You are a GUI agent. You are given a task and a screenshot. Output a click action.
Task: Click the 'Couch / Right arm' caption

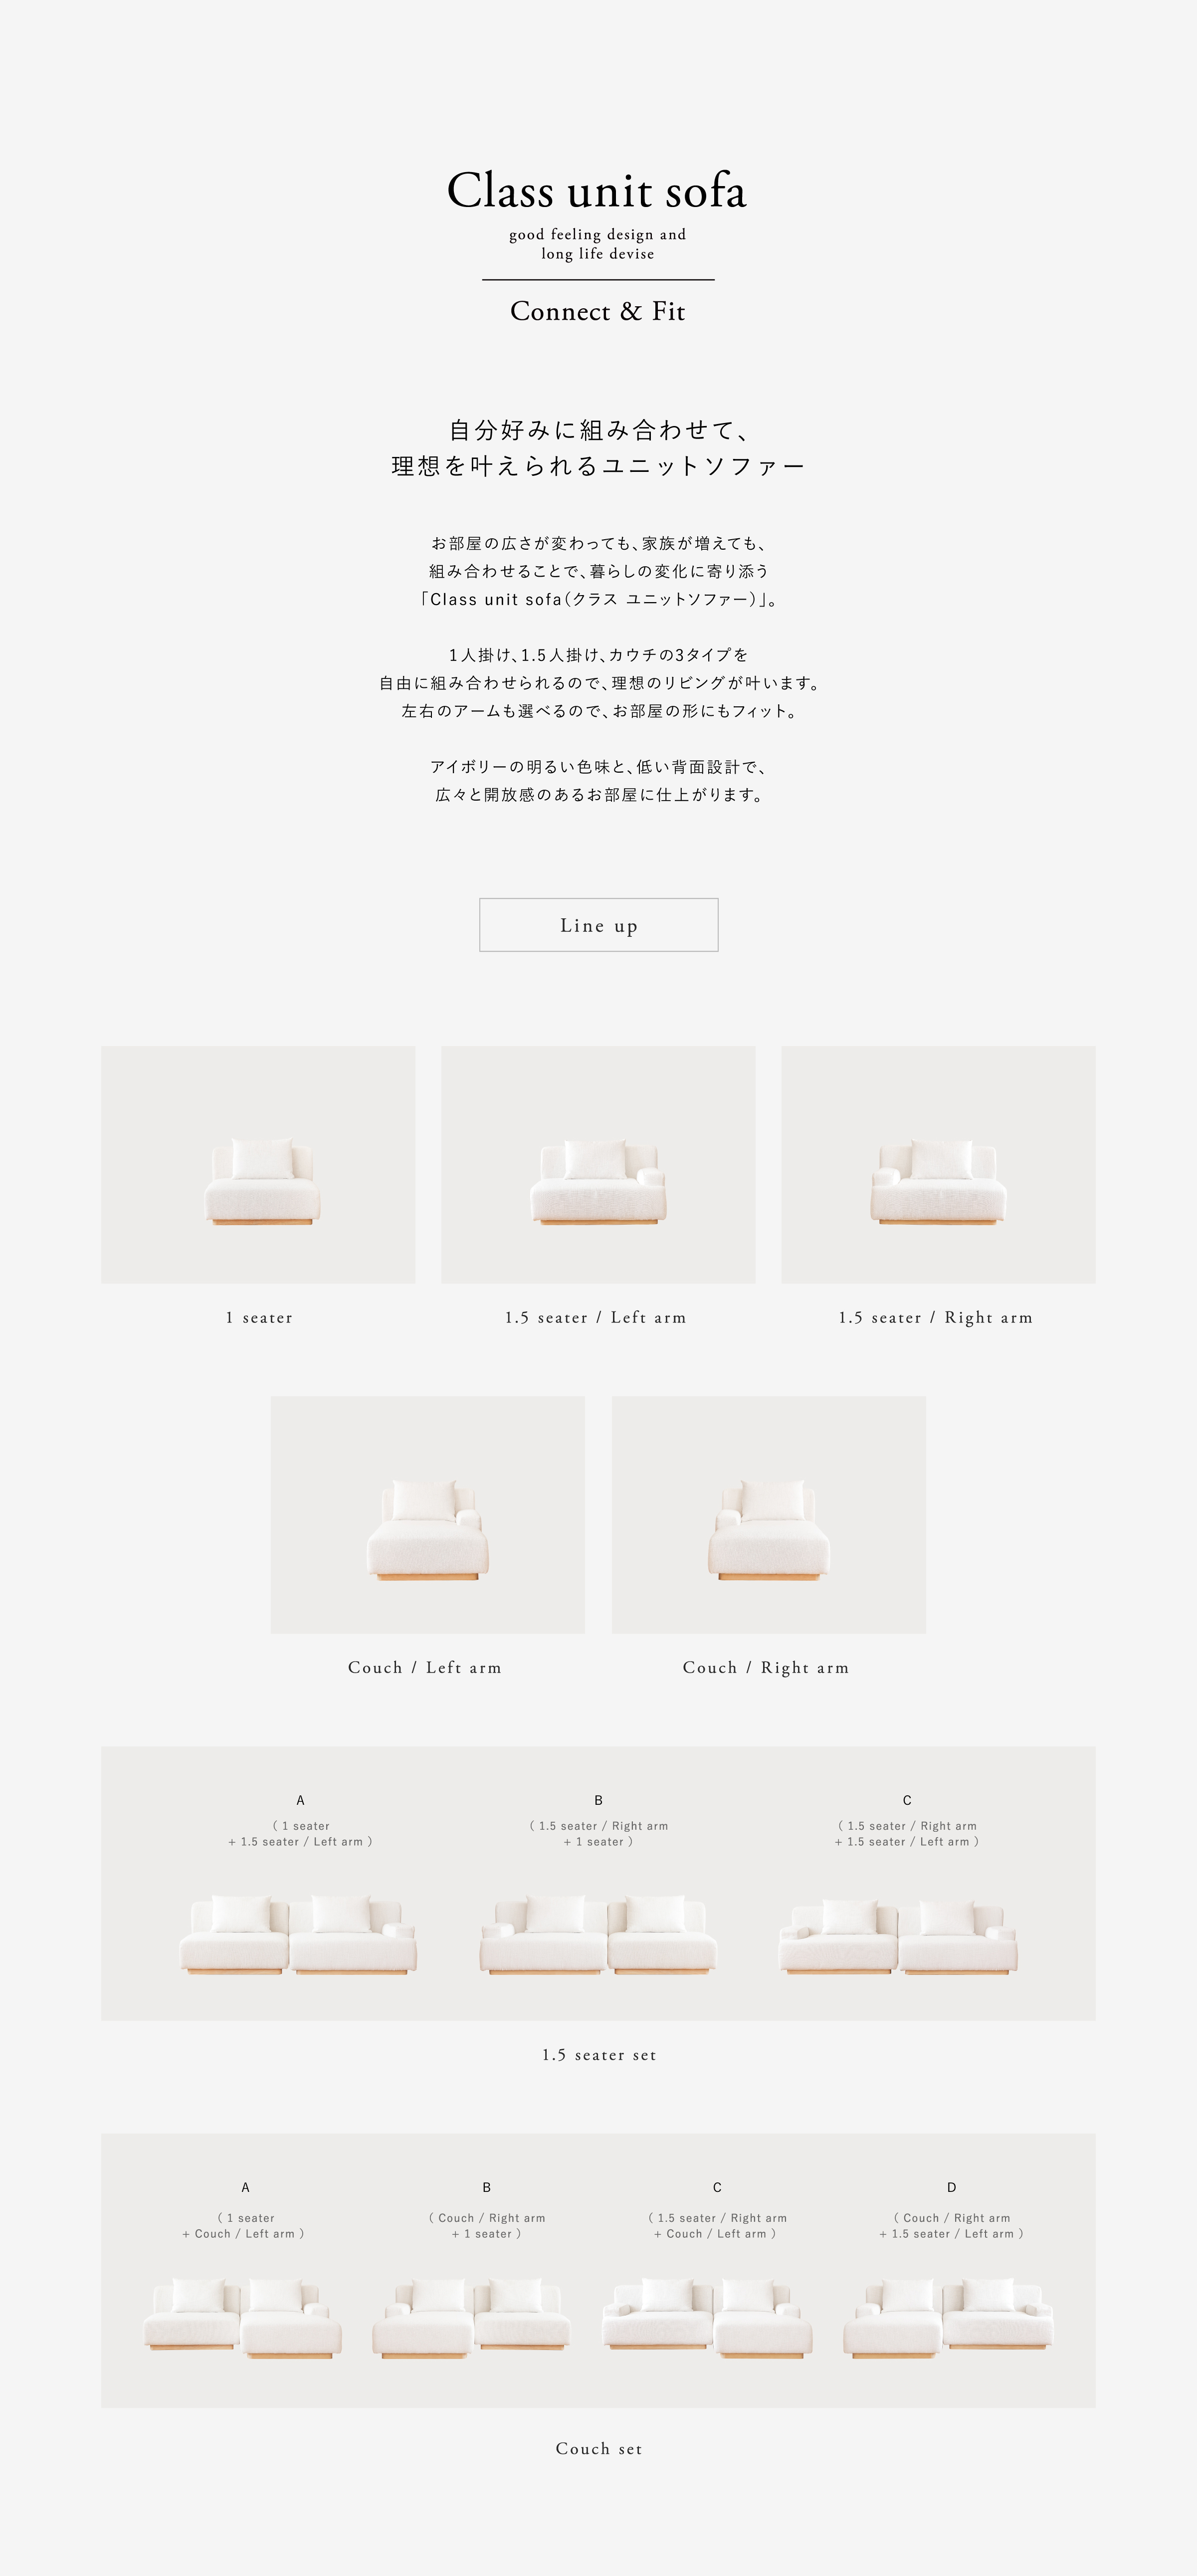(766, 1668)
